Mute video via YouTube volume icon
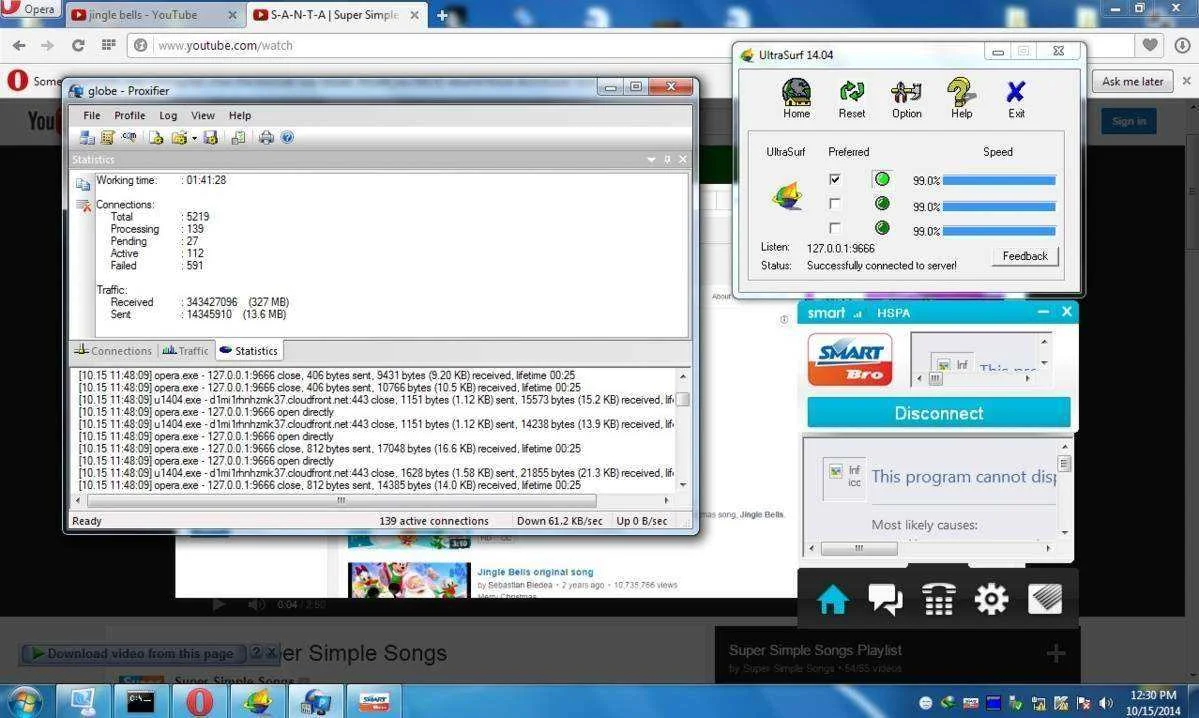The height and width of the screenshot is (718, 1199). [255, 604]
